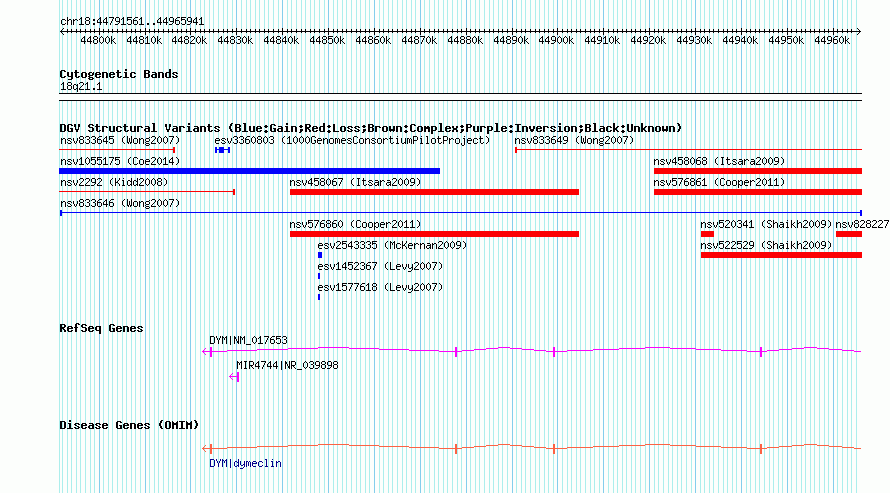The width and height of the screenshot is (890, 493).
Task: Click the small blue esv2543335 marker
Action: [x=320, y=255]
